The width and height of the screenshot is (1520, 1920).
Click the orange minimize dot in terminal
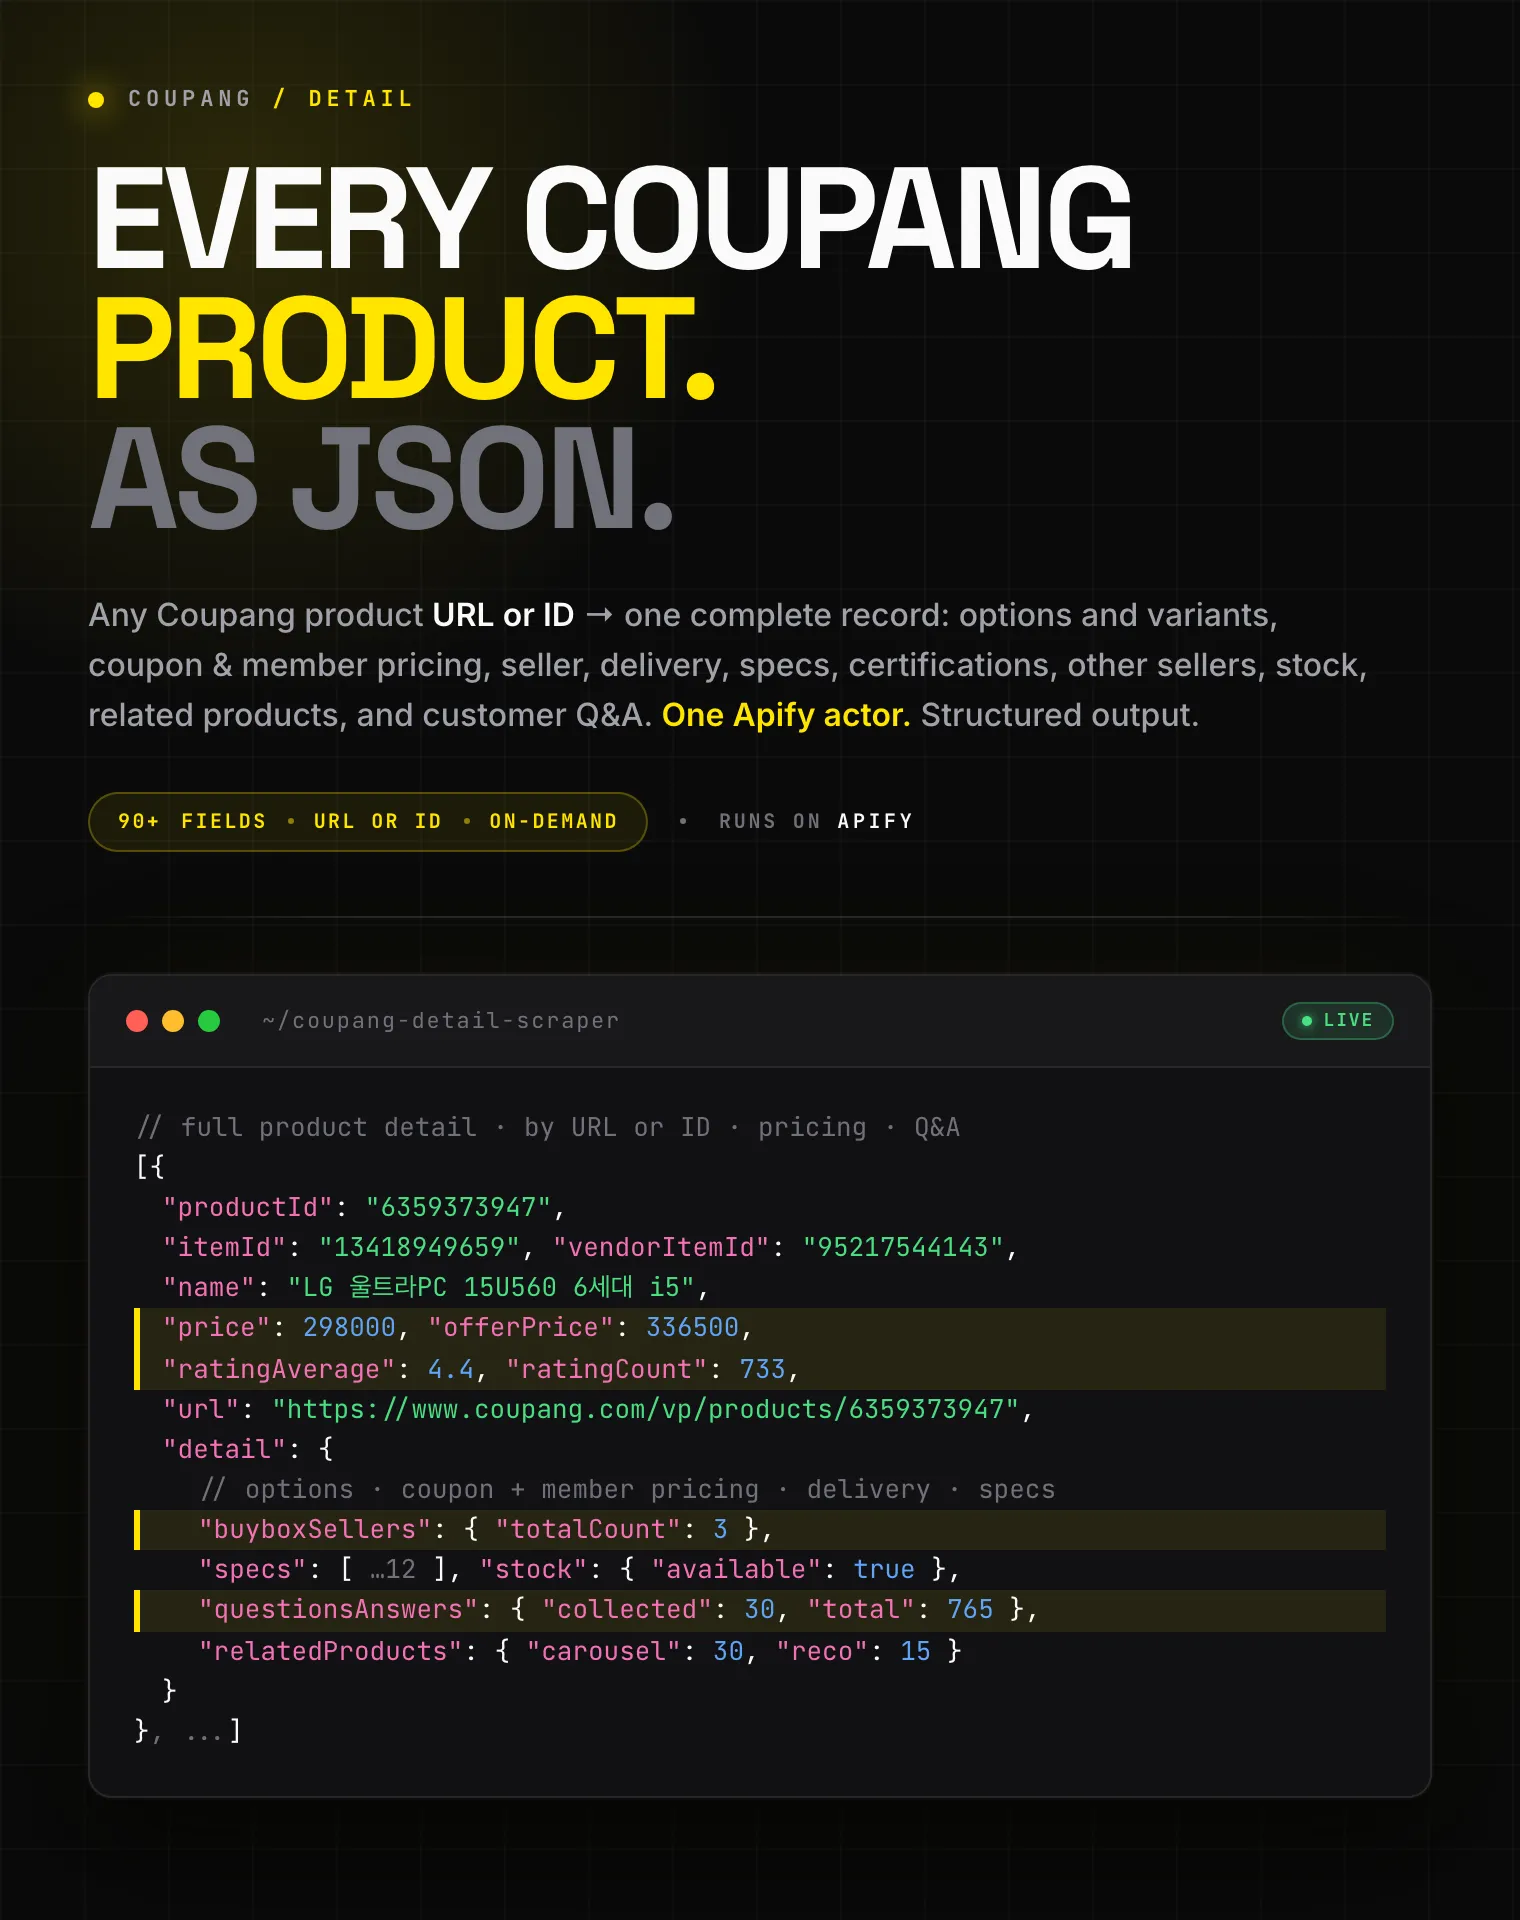click(x=173, y=1021)
